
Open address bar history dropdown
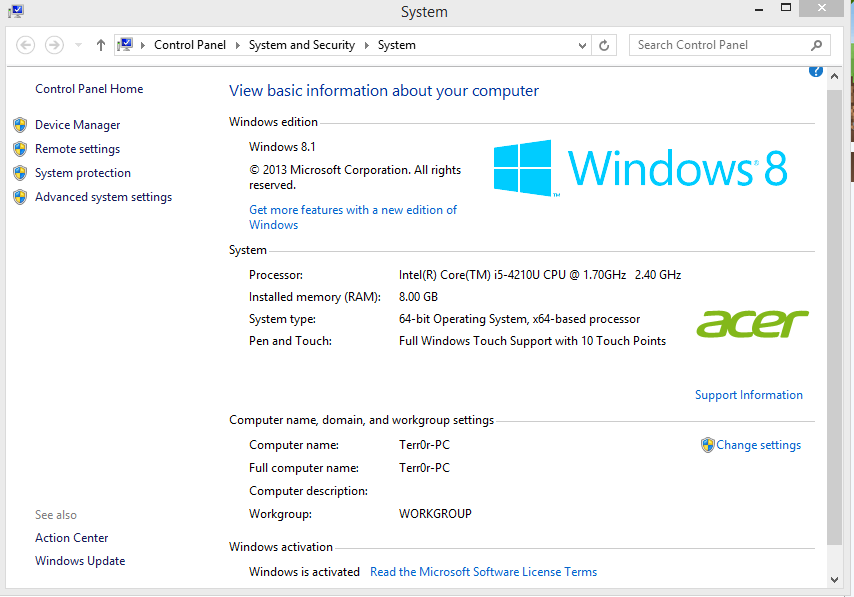coord(582,45)
